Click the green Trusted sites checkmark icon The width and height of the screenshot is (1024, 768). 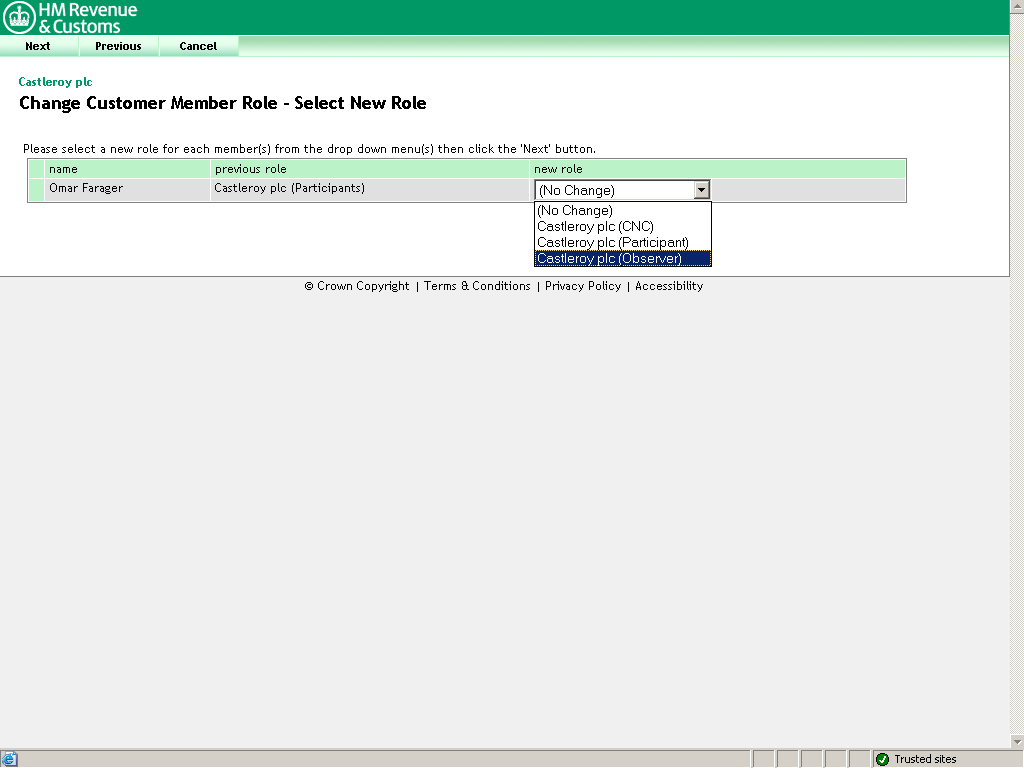[x=882, y=759]
